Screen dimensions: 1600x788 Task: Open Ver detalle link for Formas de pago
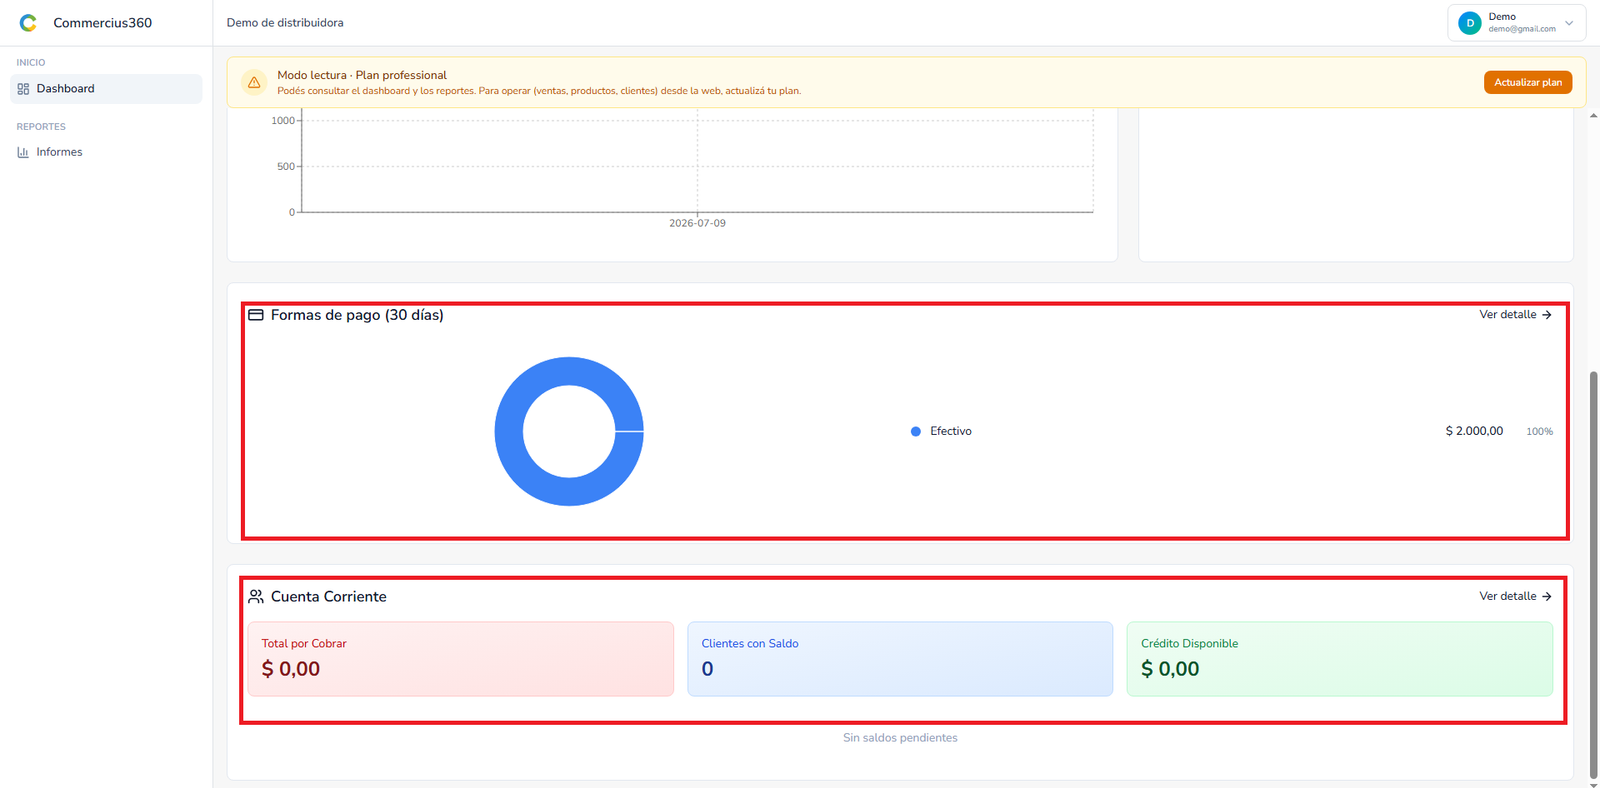[x=1515, y=315]
